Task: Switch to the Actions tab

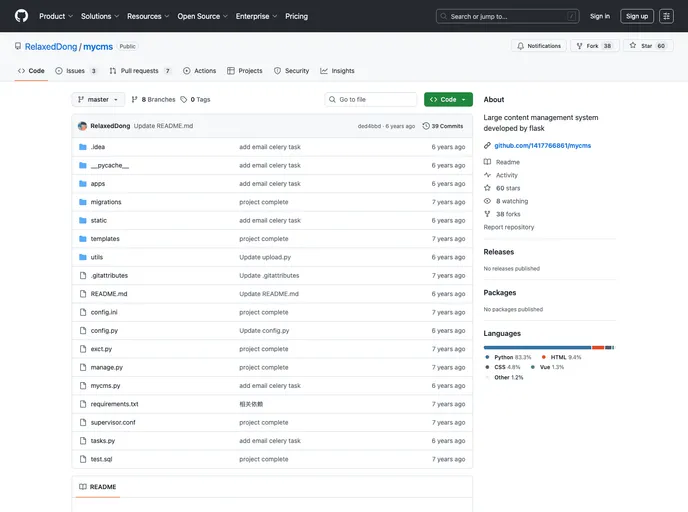Action: pos(200,71)
